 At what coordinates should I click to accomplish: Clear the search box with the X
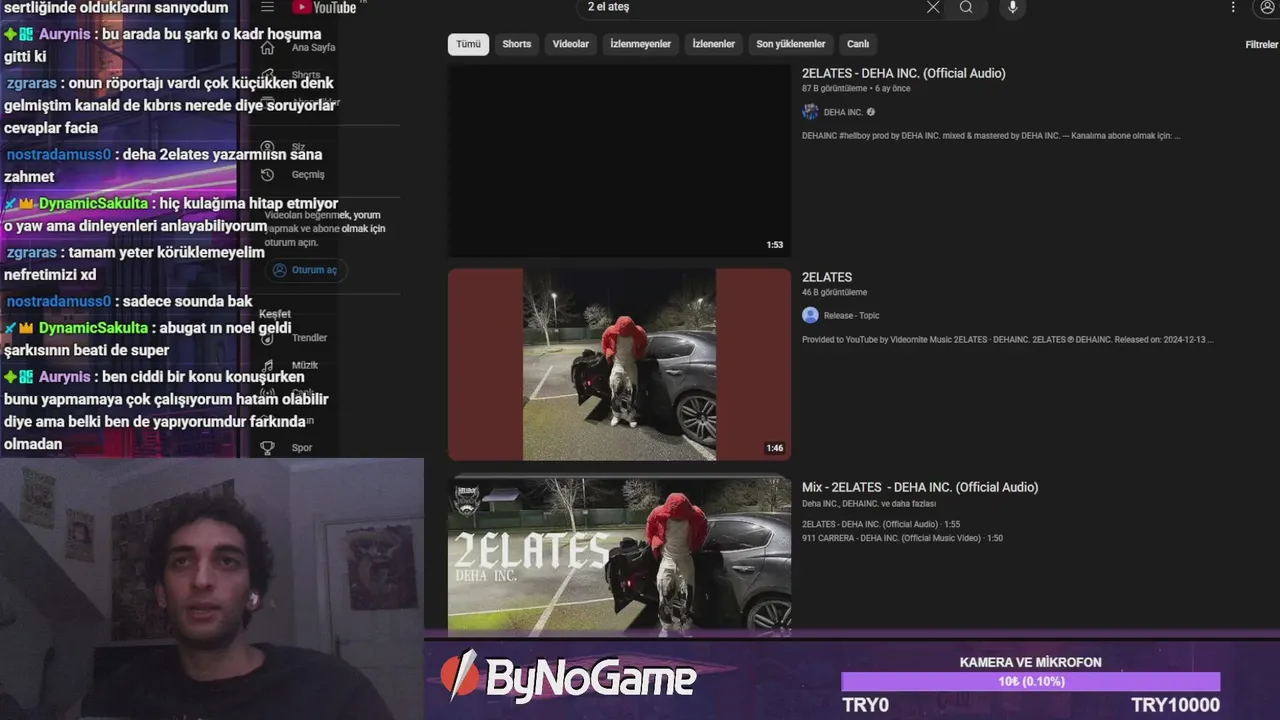(933, 7)
